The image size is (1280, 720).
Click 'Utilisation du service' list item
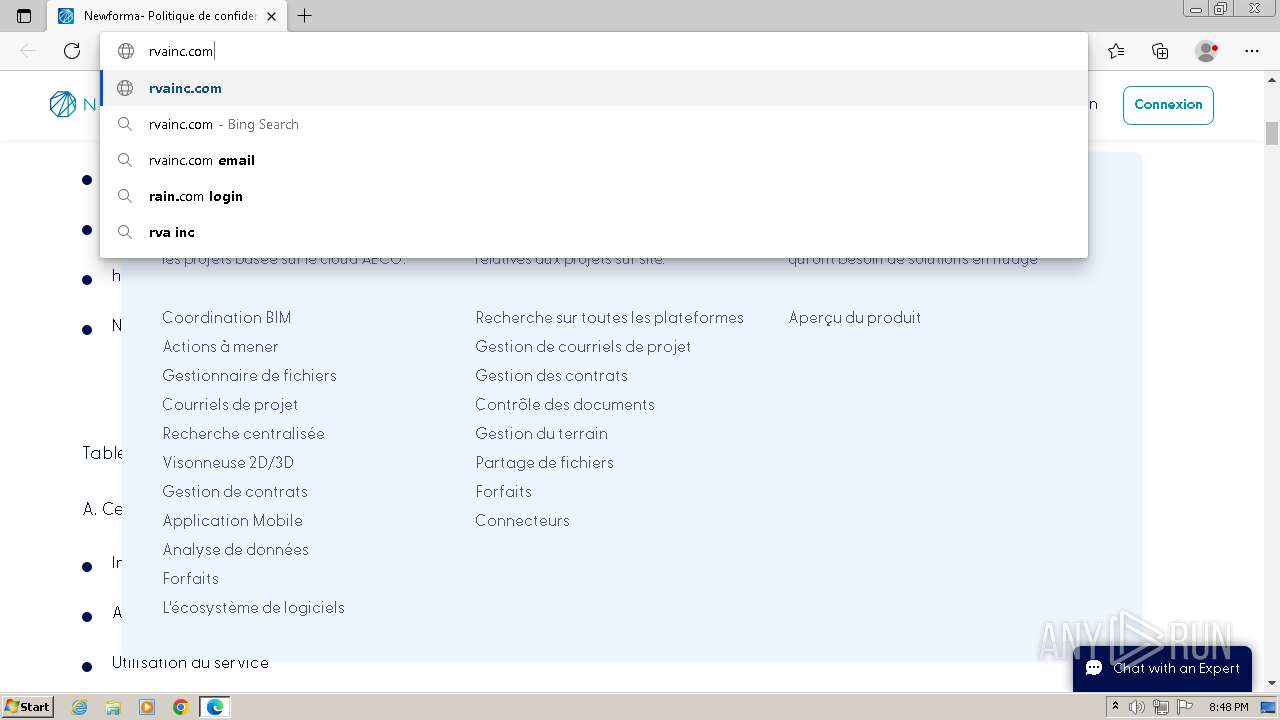[190, 662]
